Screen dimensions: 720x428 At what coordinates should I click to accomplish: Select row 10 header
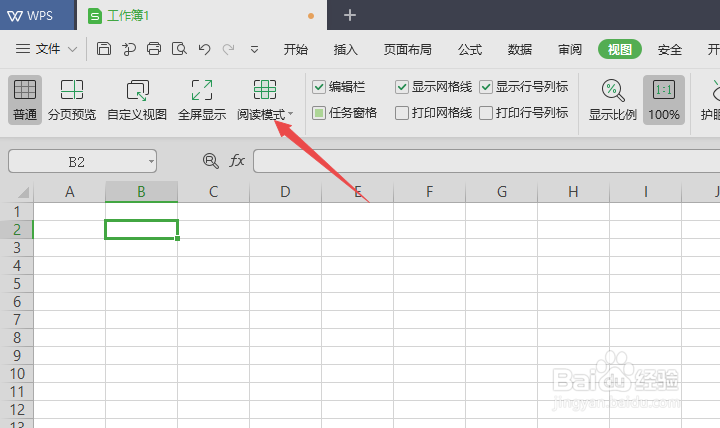[17, 373]
